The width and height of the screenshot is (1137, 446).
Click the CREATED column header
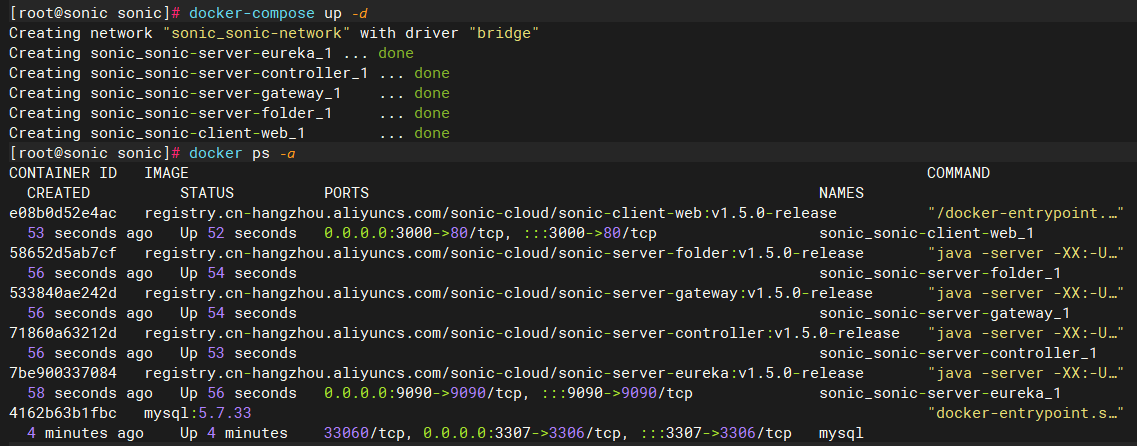point(59,193)
